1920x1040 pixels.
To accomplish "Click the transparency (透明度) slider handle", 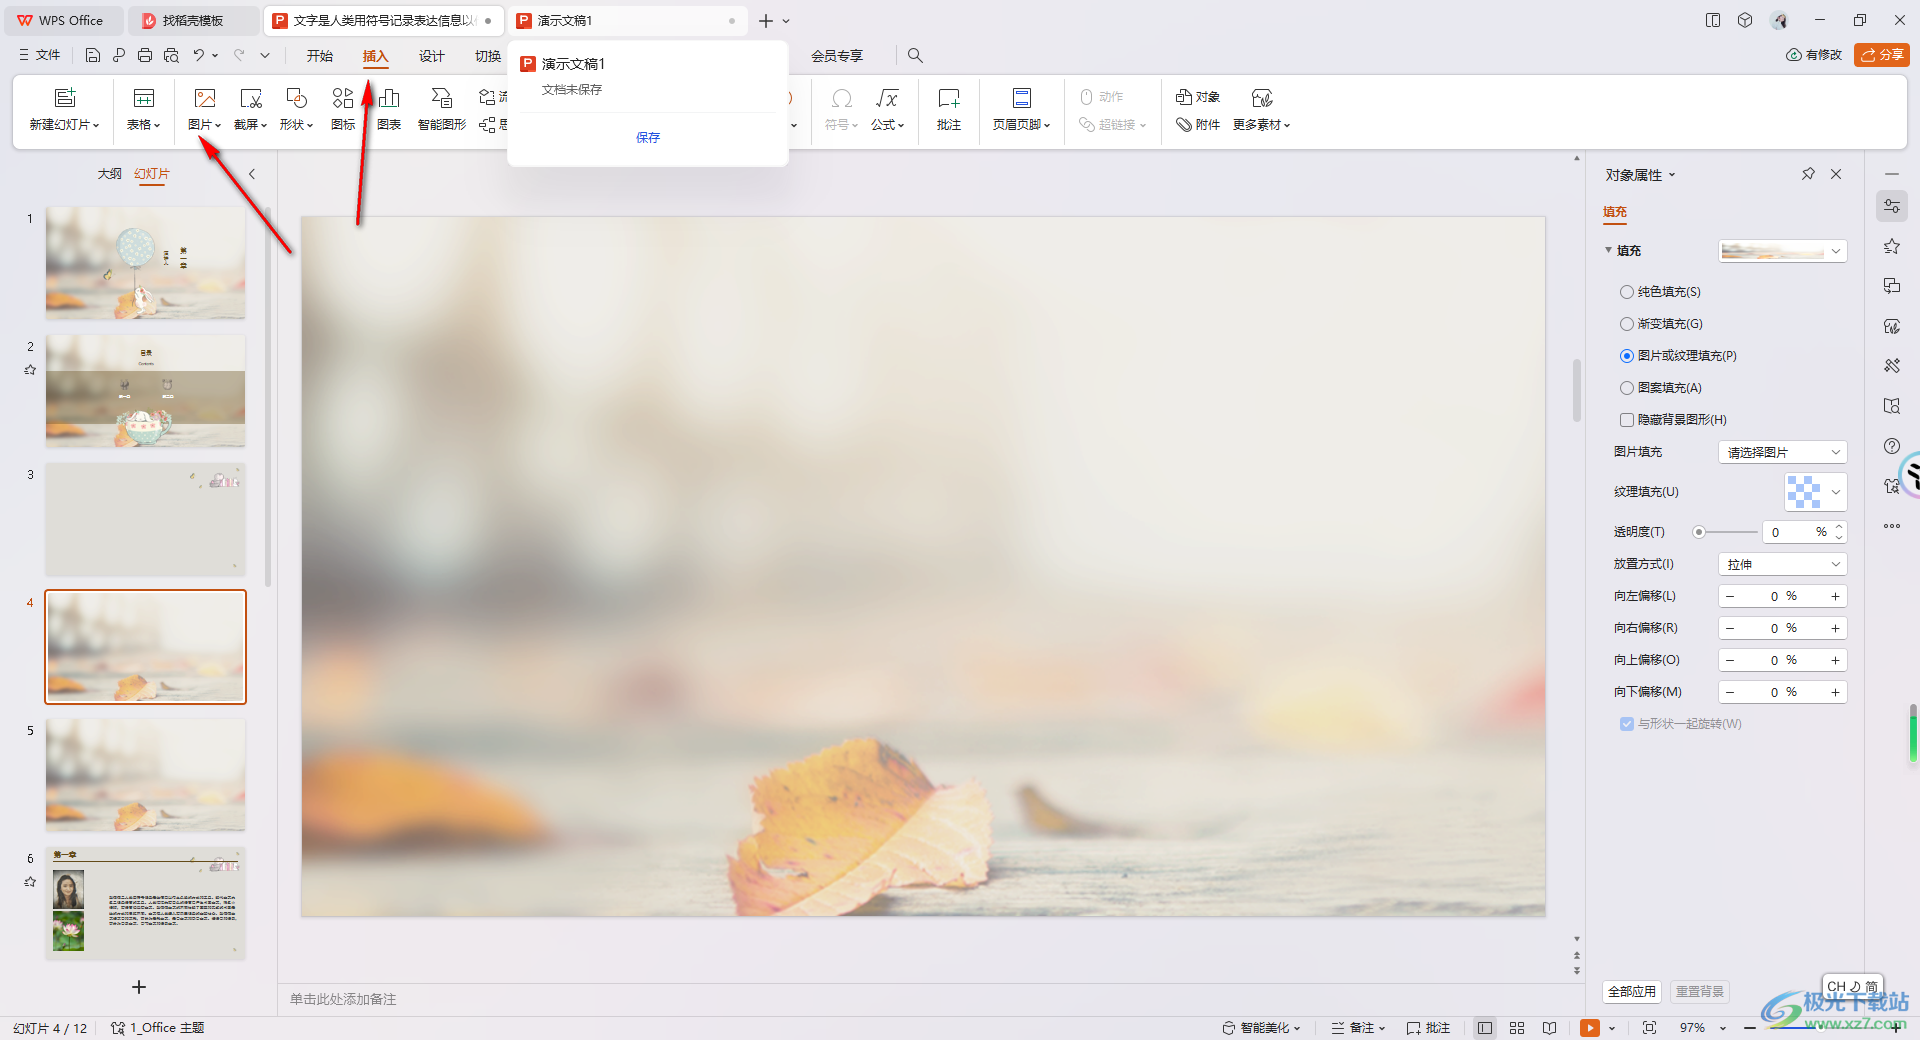I will point(1699,532).
